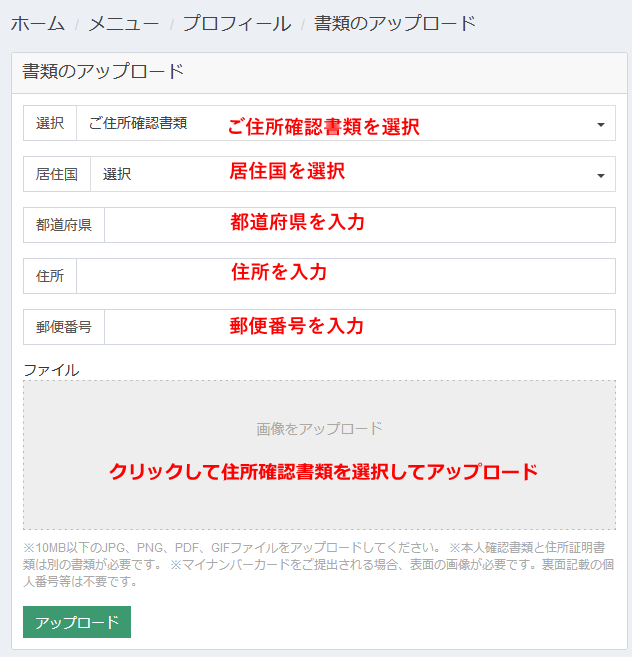Viewport: 632px width, 657px height.
Task: Click the arrow of document type dropdown
Action: (x=601, y=124)
